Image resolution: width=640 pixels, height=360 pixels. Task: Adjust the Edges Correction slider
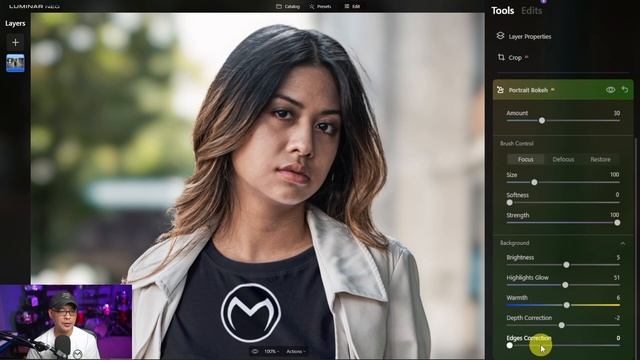[509, 345]
